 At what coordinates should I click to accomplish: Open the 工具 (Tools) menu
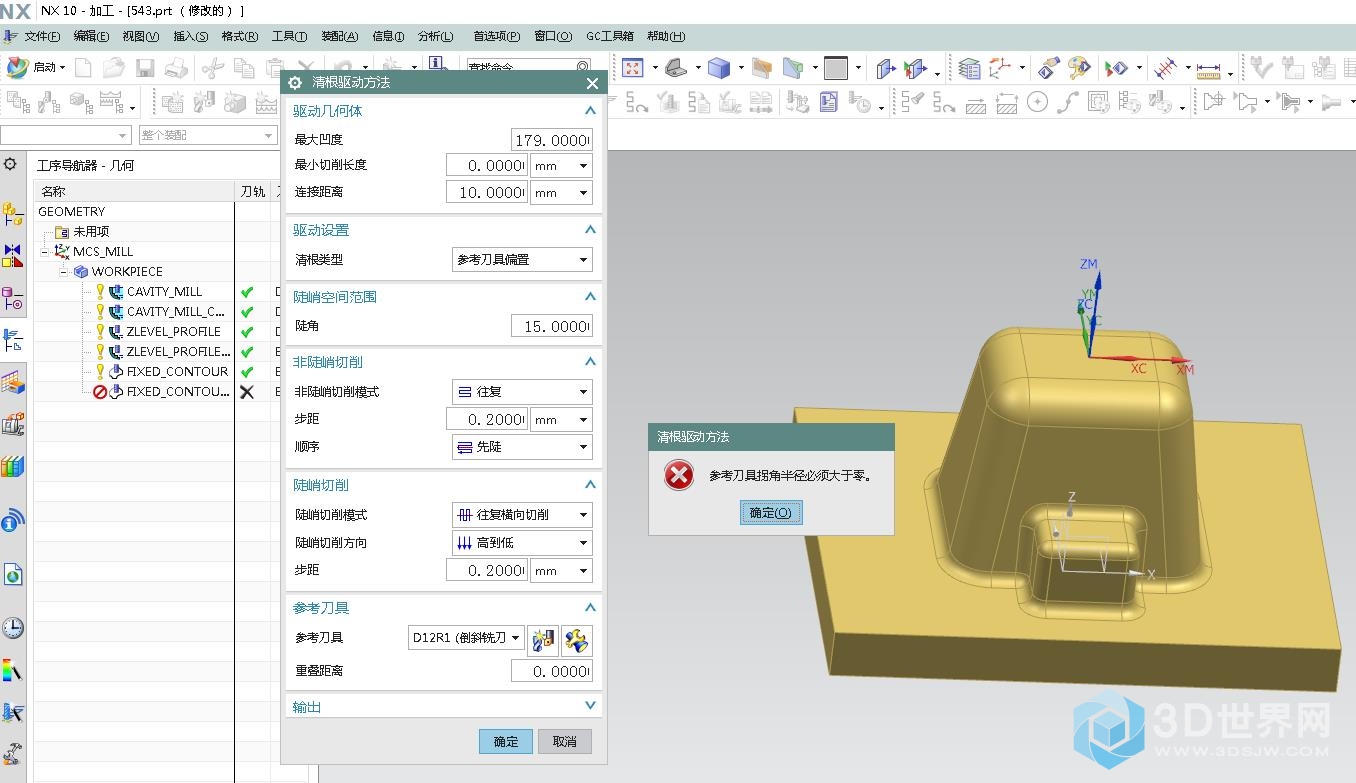pyautogui.click(x=289, y=36)
